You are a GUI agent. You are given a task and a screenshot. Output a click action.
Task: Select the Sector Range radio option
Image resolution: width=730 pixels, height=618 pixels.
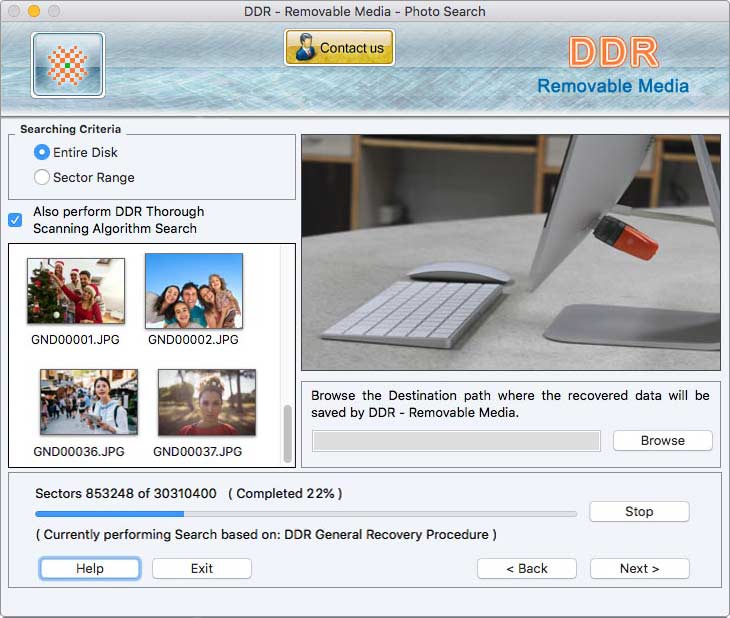pyautogui.click(x=42, y=177)
